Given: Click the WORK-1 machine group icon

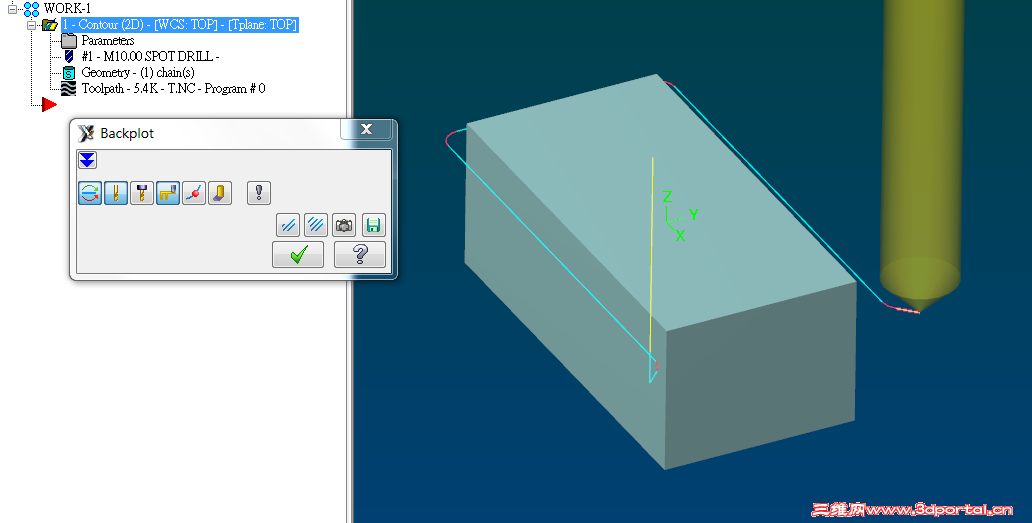Looking at the screenshot, I should (31, 9).
